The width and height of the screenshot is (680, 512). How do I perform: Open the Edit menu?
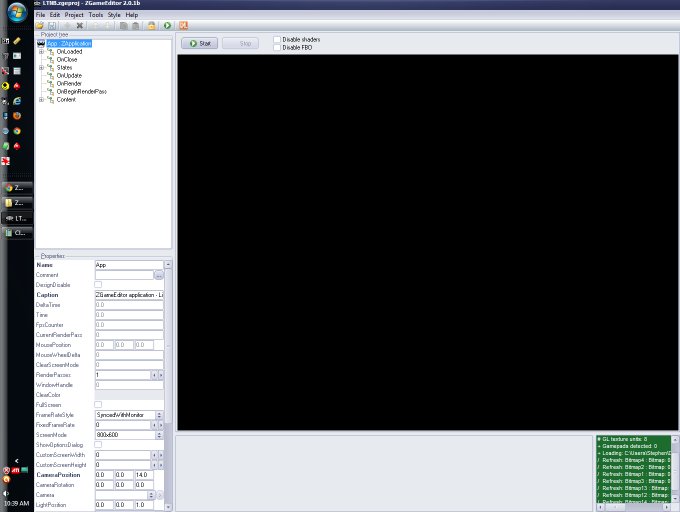click(55, 15)
